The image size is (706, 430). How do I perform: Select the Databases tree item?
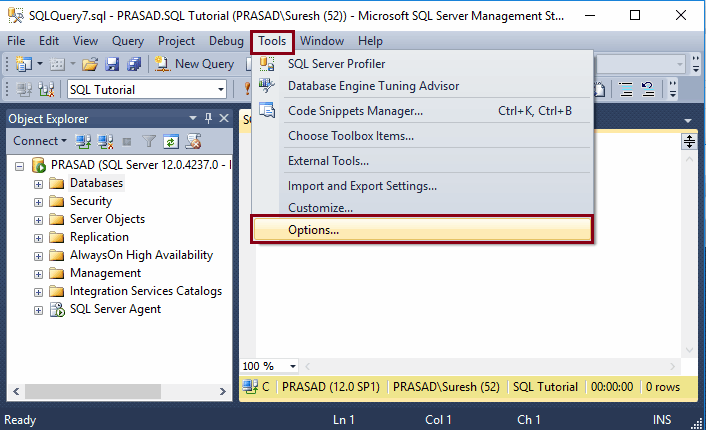[x=96, y=183]
